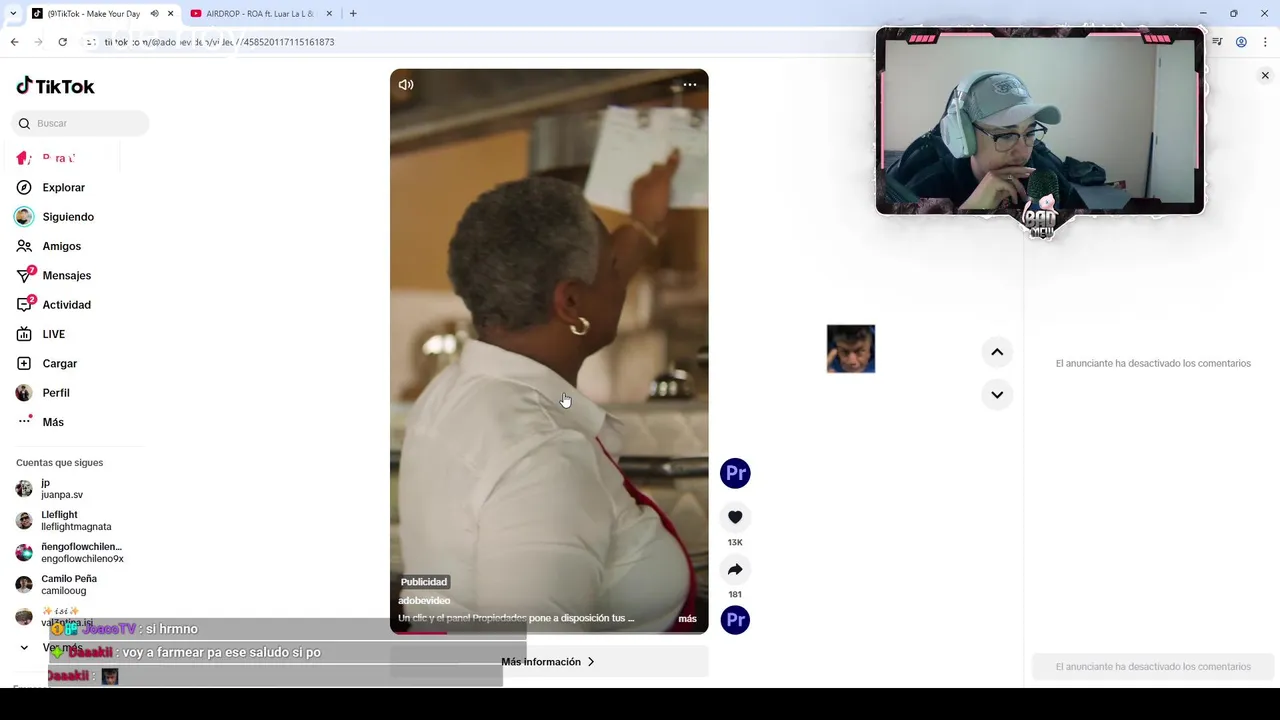1280x720 pixels.
Task: Open the adobevideo username link
Action: point(424,601)
